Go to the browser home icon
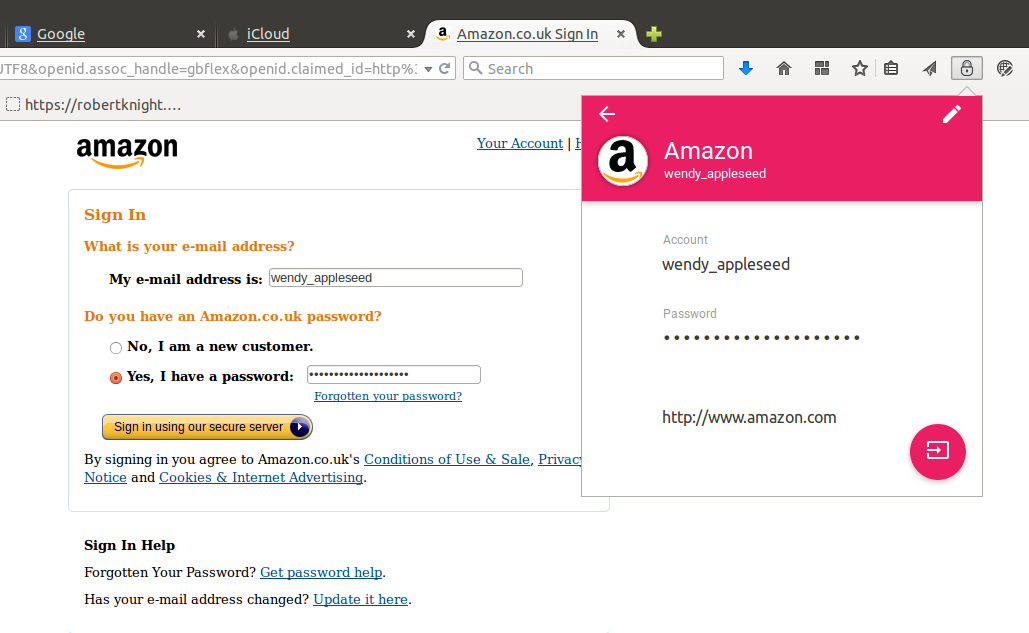This screenshot has height=633, width=1029. (x=784, y=68)
